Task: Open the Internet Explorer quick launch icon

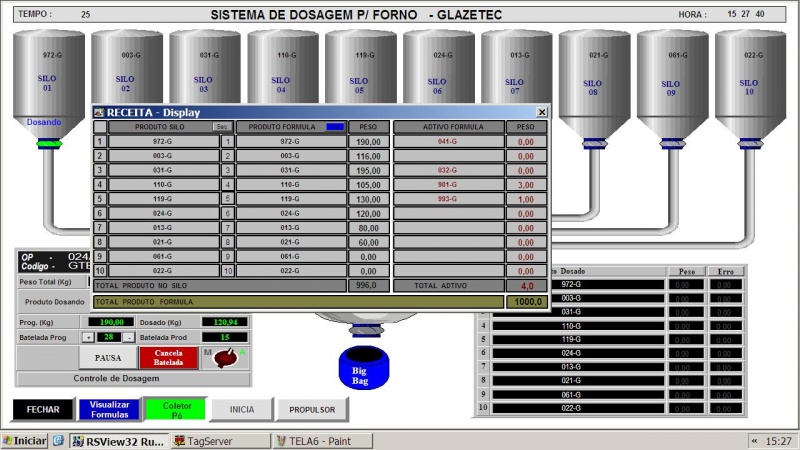Action: coord(59,440)
